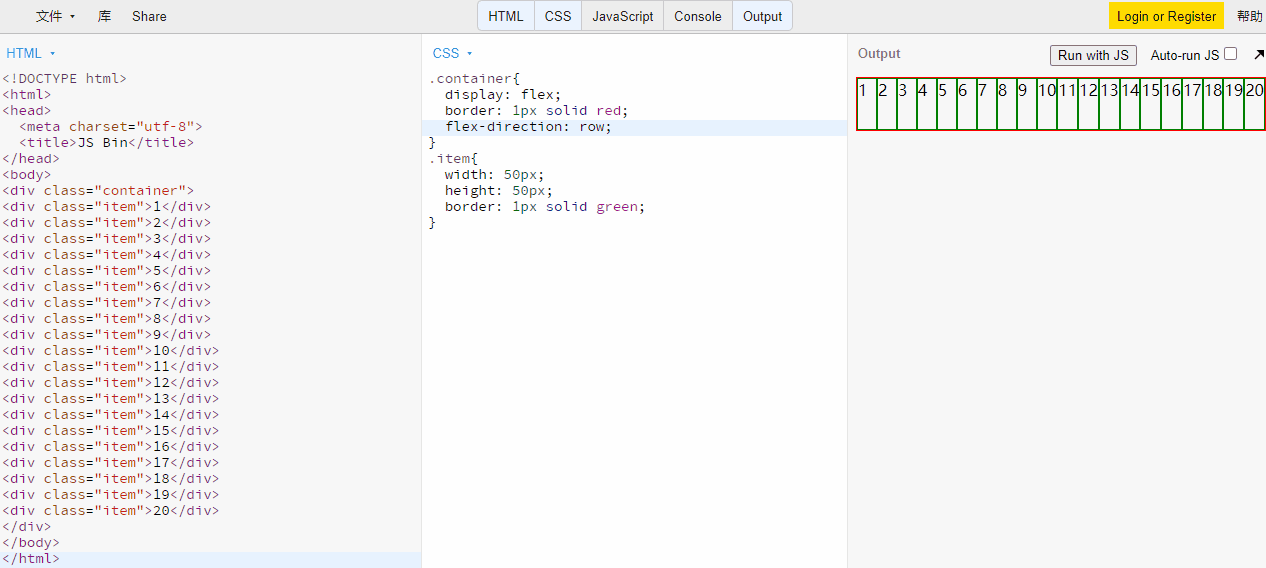This screenshot has height=568, width=1266.
Task: Click output box numbered 3
Action: 907,104
